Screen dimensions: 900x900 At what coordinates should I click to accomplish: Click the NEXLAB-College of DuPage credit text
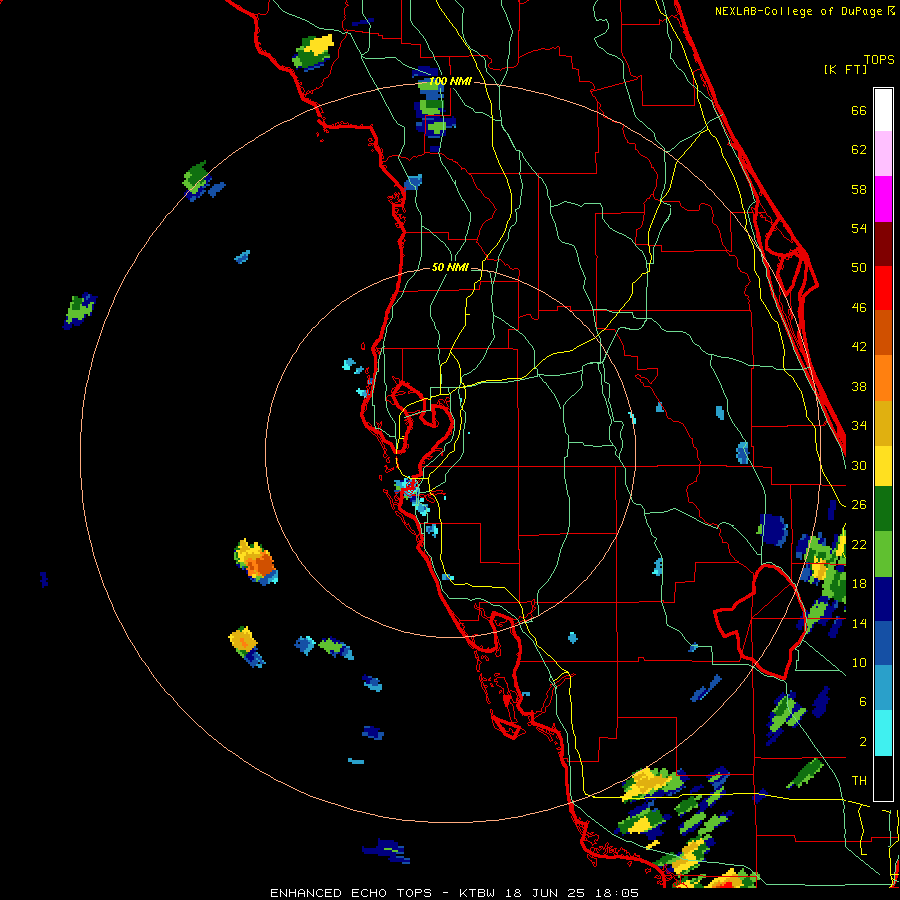click(x=804, y=11)
